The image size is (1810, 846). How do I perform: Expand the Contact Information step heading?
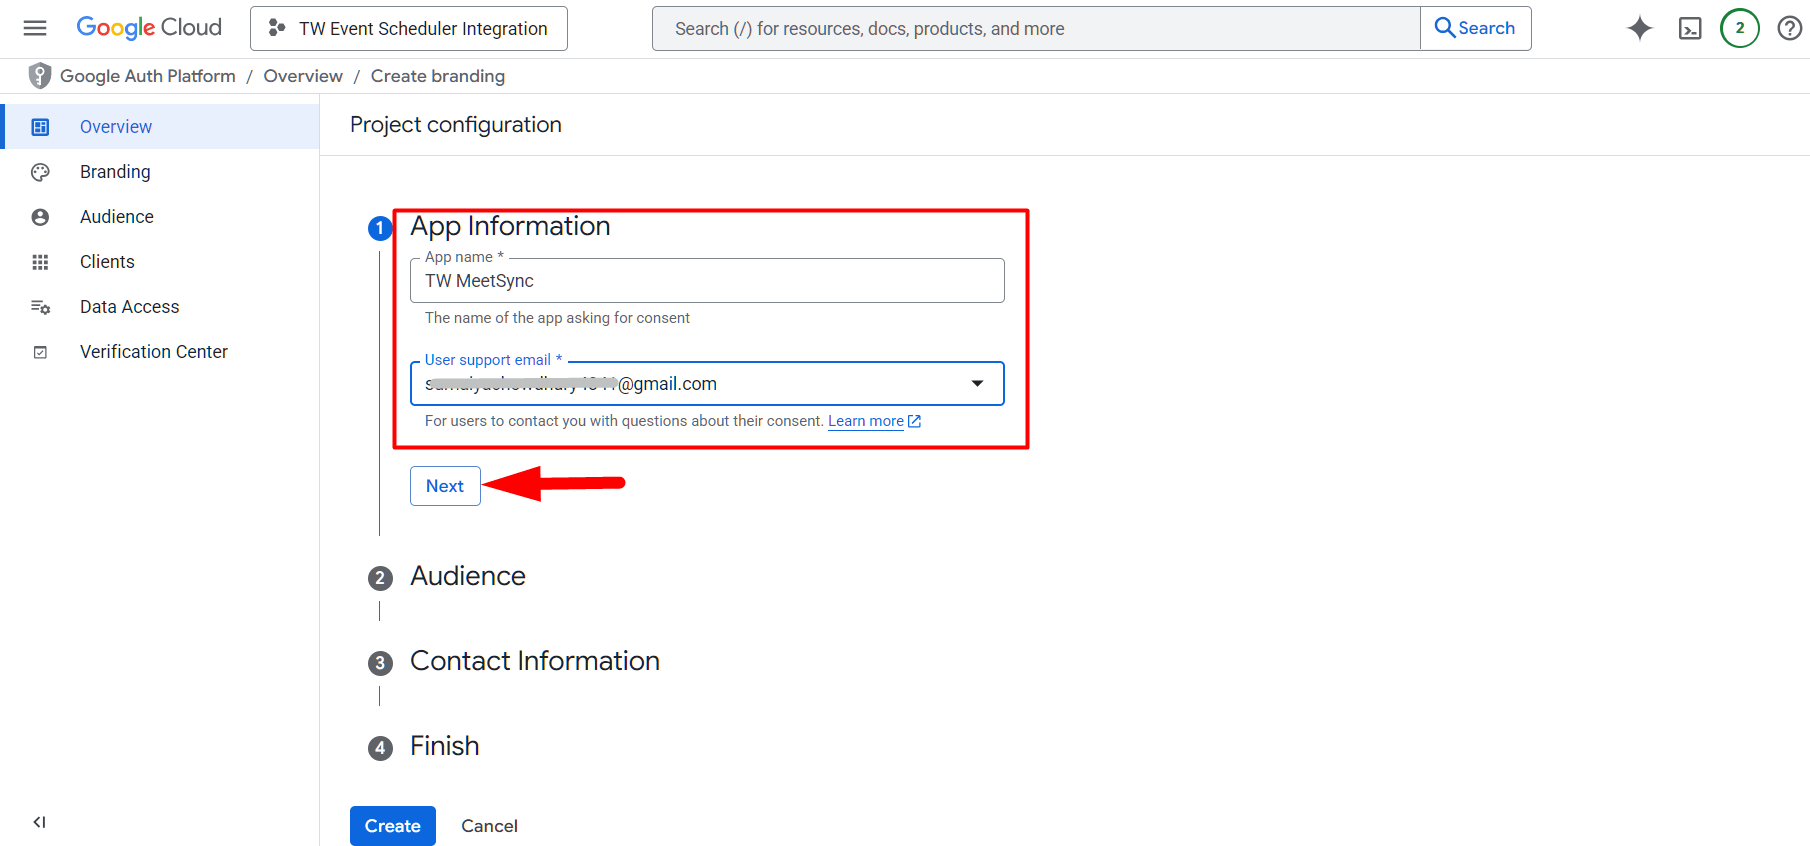pyautogui.click(x=535, y=661)
